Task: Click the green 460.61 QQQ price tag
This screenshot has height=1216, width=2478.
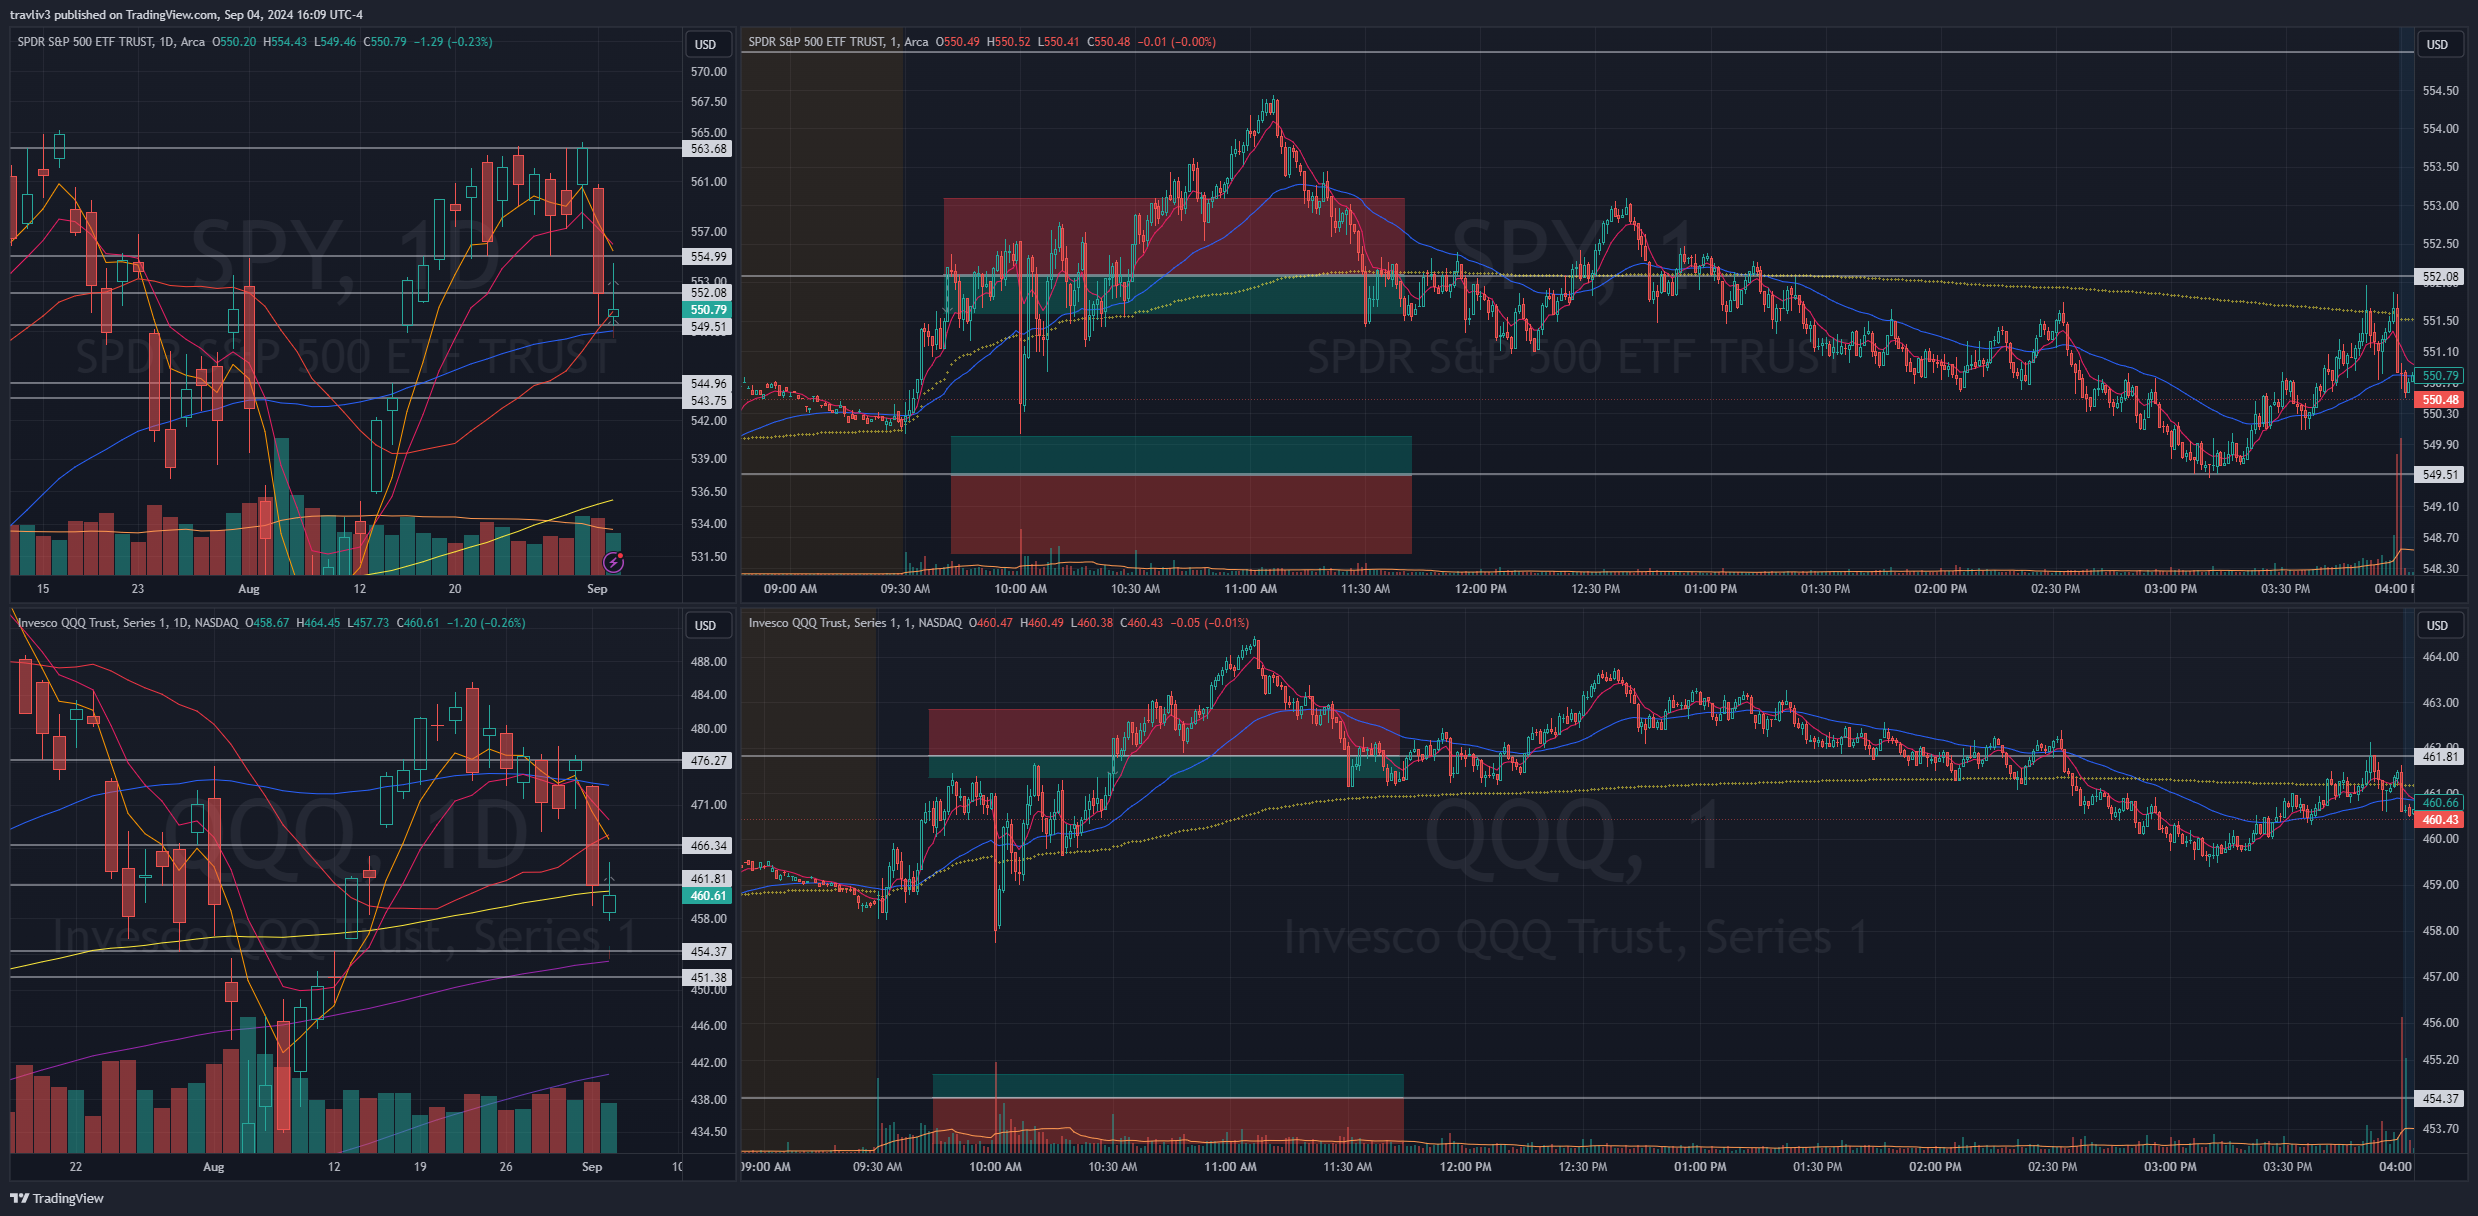Action: (x=709, y=896)
